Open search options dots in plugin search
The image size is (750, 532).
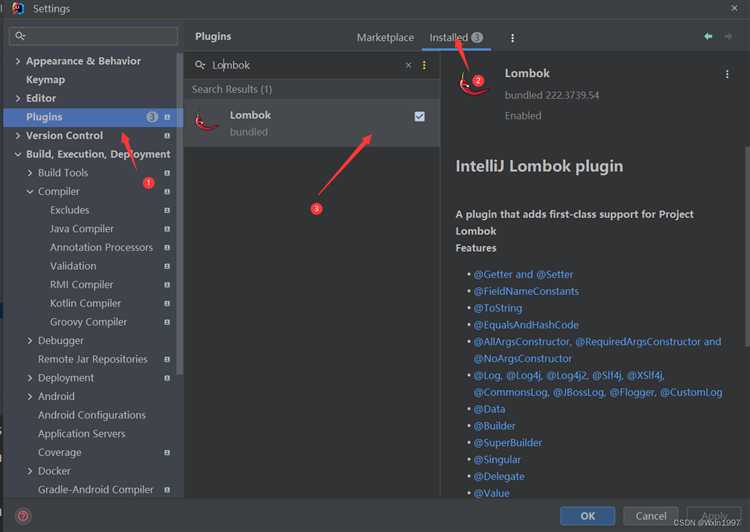(x=424, y=65)
